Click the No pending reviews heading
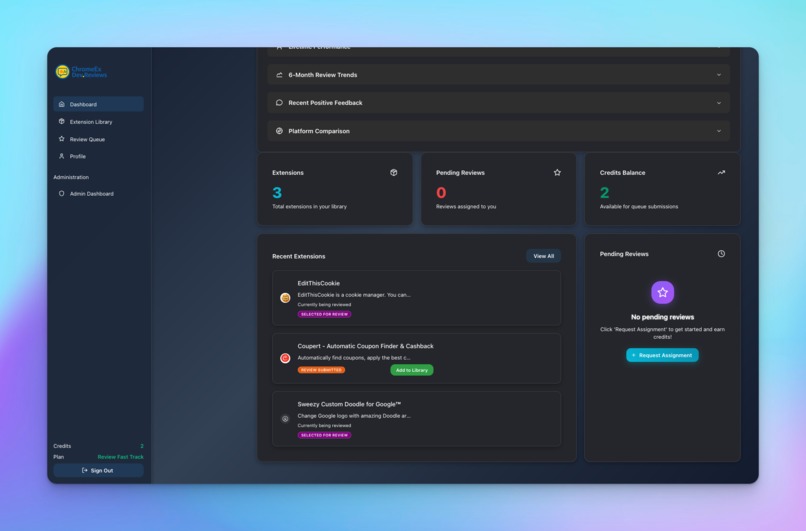The width and height of the screenshot is (806, 531). pos(663,317)
